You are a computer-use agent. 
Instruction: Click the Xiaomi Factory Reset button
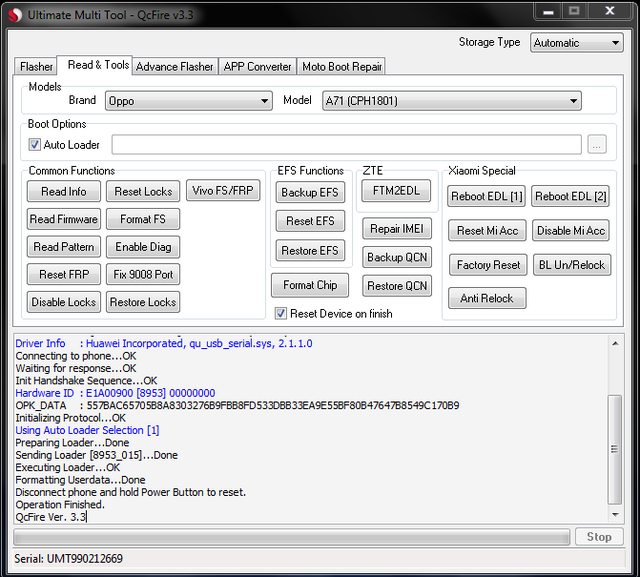coord(488,265)
